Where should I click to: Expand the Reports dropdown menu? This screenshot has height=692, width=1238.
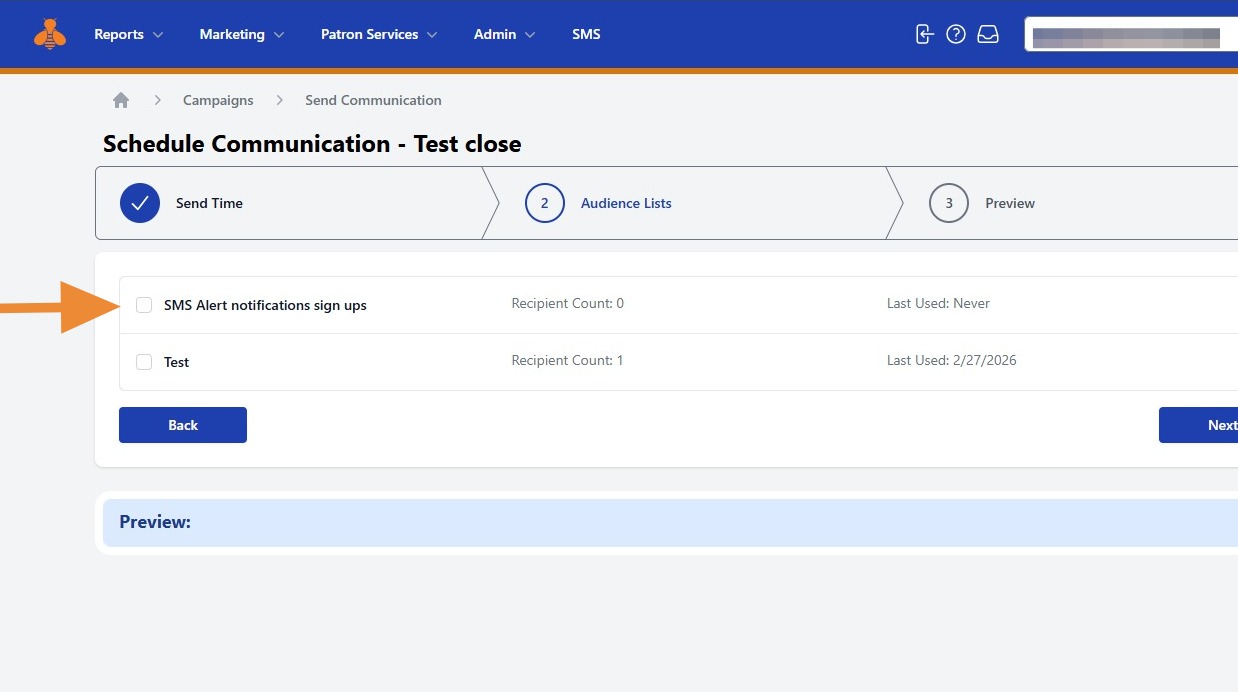point(128,34)
